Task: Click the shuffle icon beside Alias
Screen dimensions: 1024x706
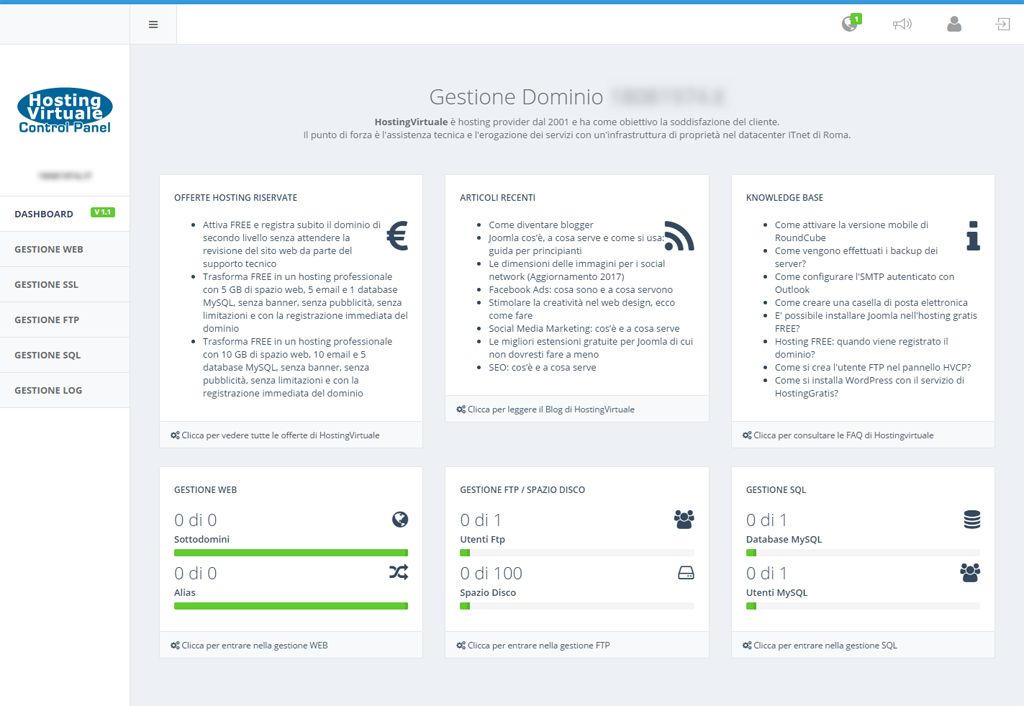Action: point(399,572)
